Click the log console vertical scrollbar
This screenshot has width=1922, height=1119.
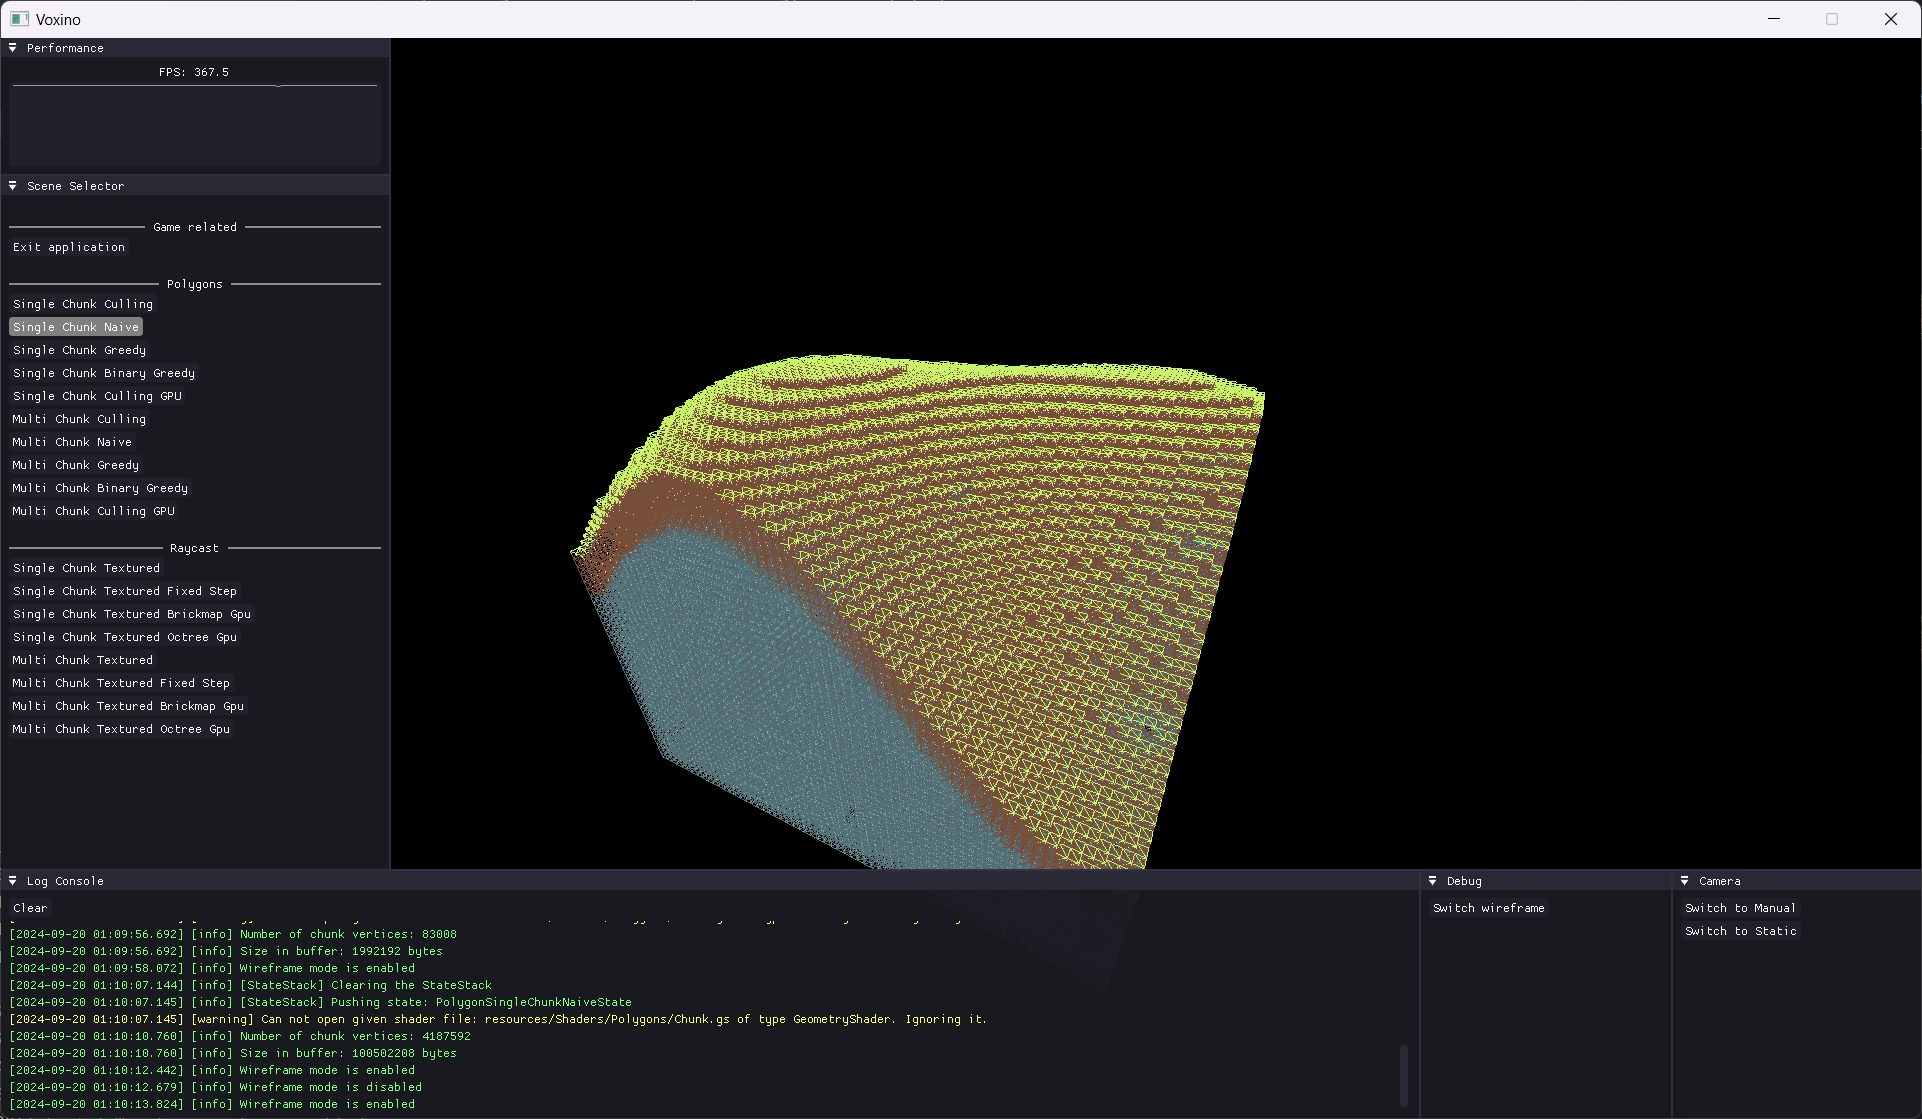click(1404, 1074)
